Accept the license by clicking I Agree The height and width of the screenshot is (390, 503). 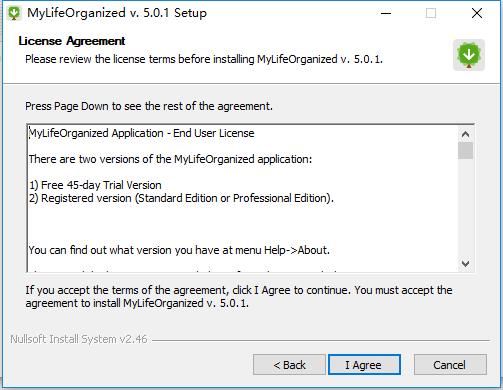[x=364, y=365]
